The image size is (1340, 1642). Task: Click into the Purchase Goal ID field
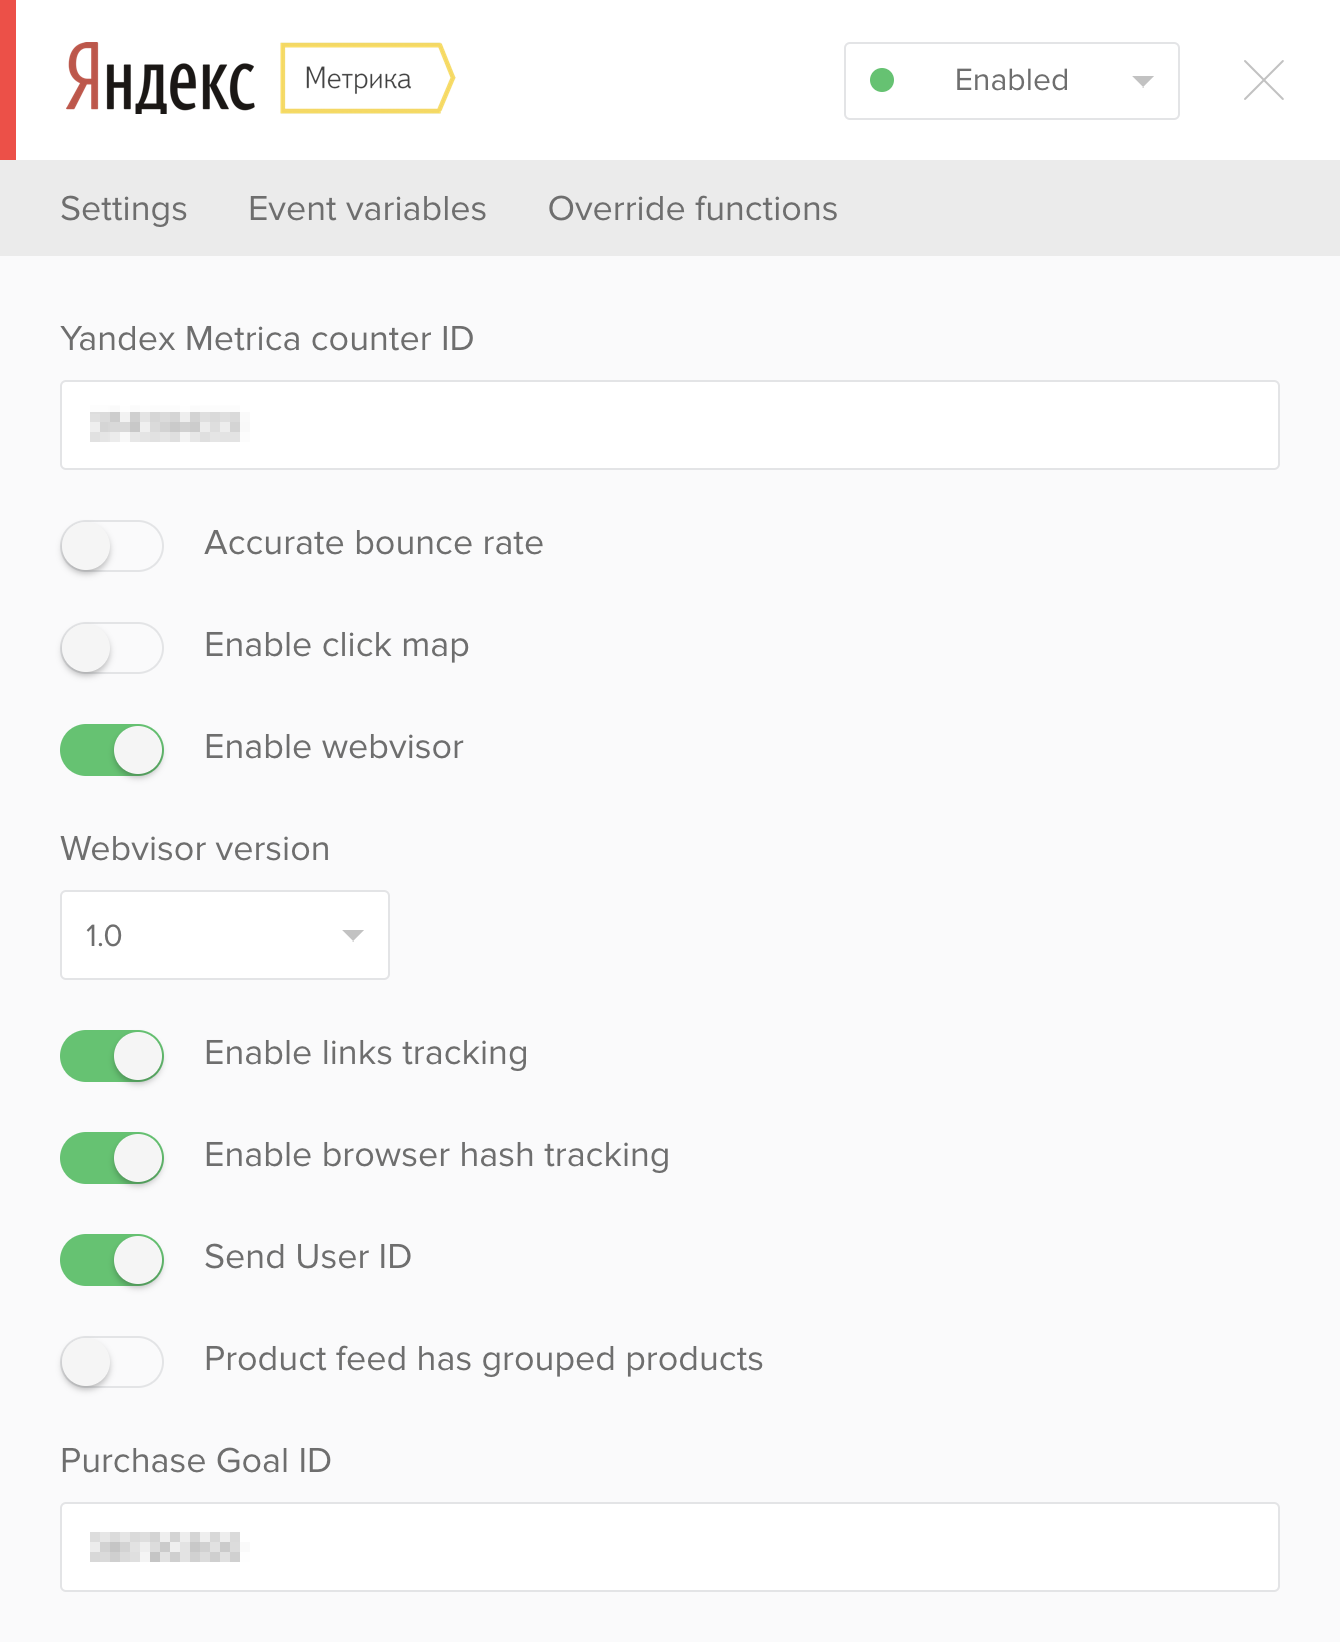pyautogui.click(x=670, y=1547)
